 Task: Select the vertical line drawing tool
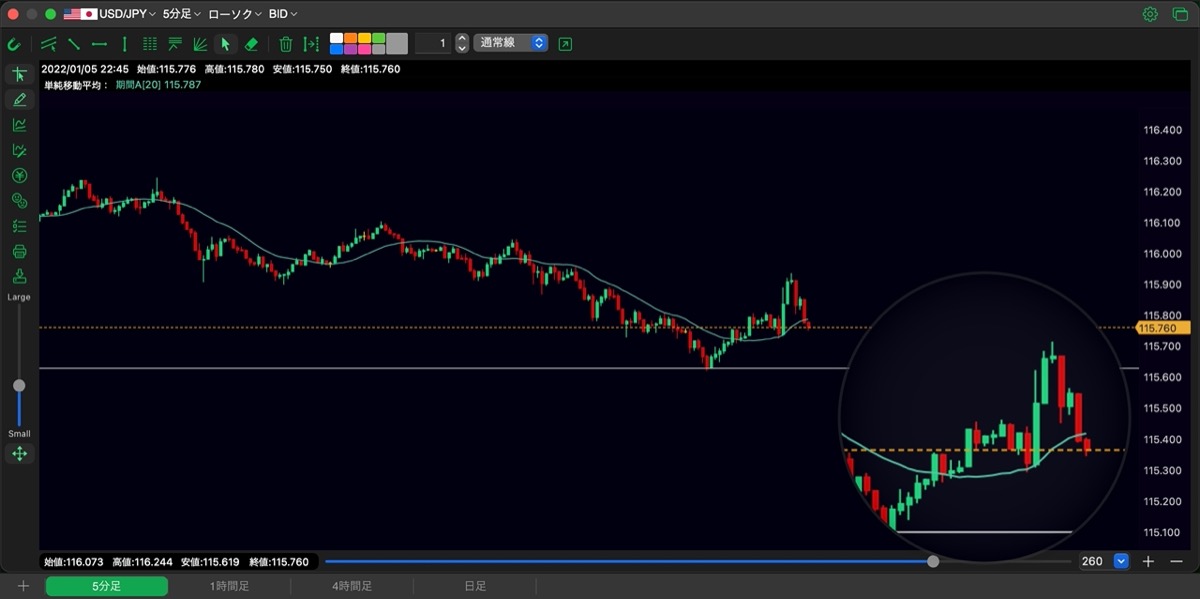tap(124, 44)
